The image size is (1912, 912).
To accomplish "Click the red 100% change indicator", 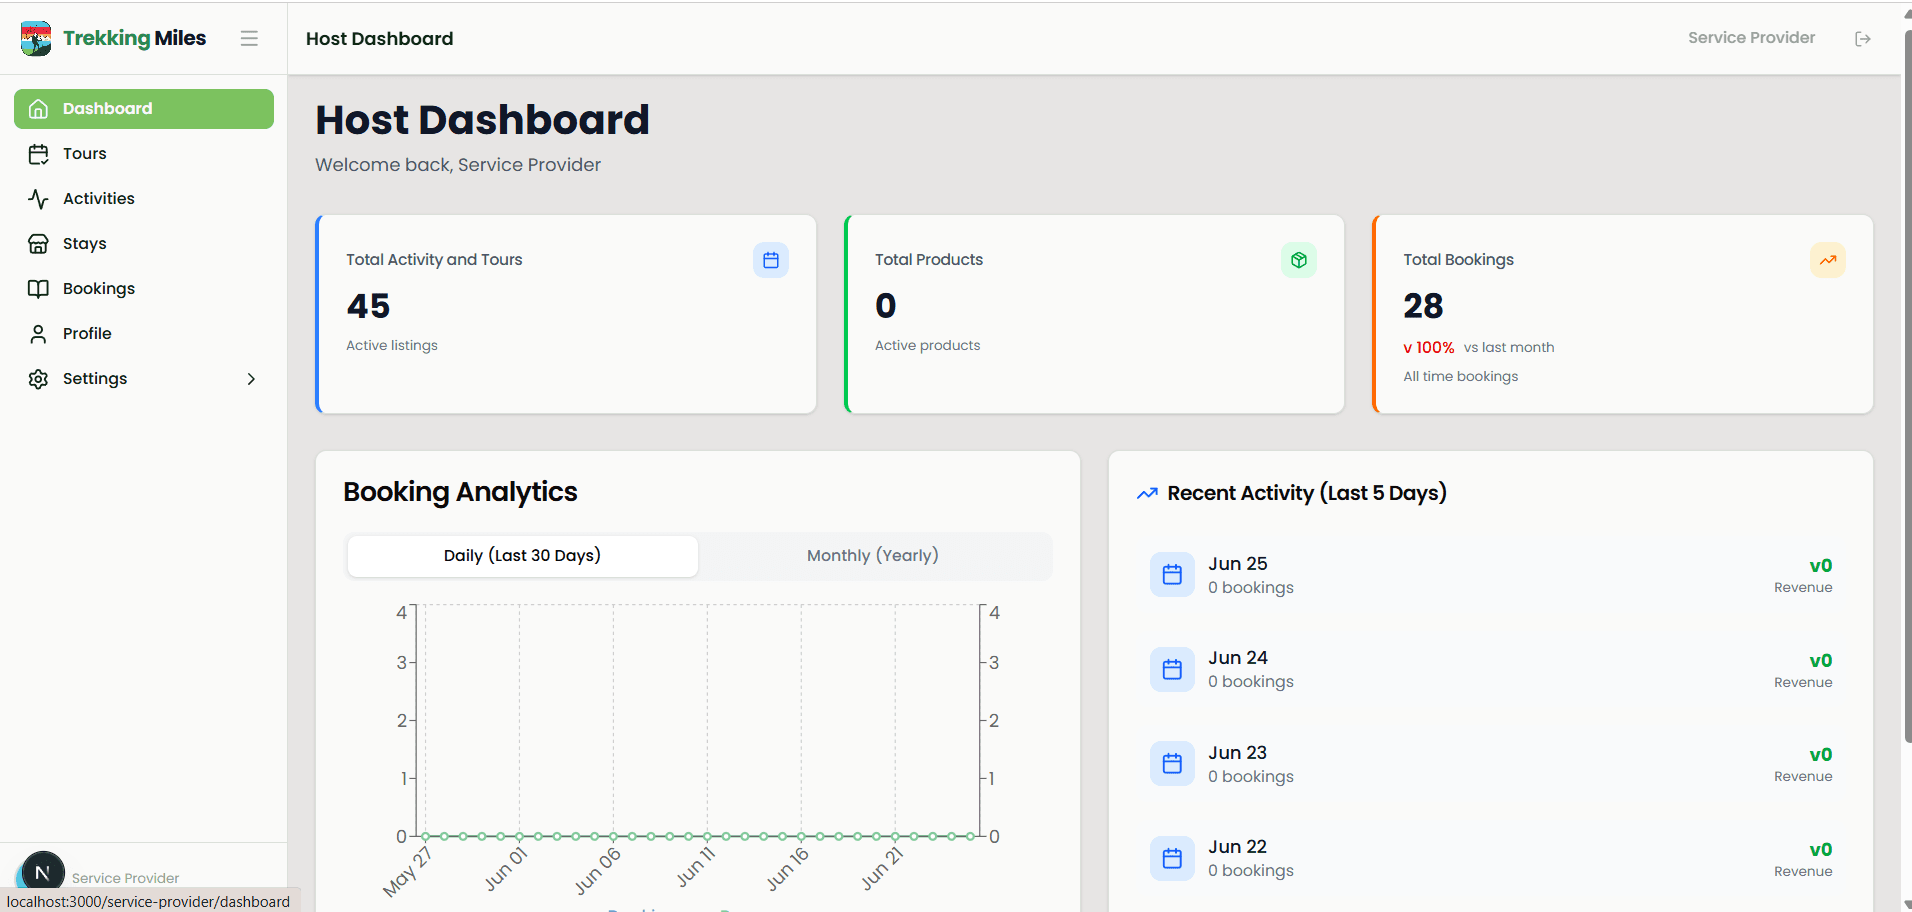I will pyautogui.click(x=1429, y=348).
